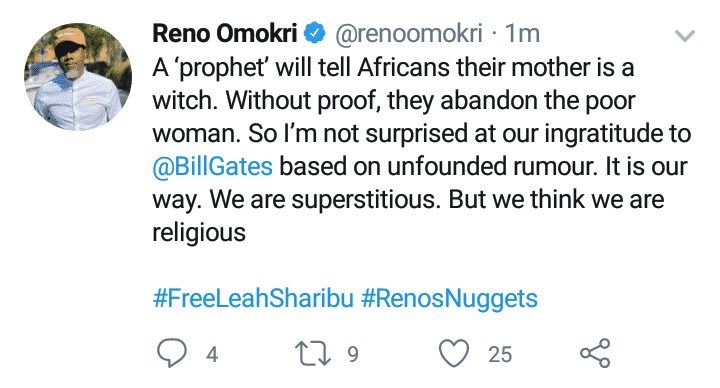Click the word religious in the tweet
The height and width of the screenshot is (388, 720).
(x=199, y=233)
